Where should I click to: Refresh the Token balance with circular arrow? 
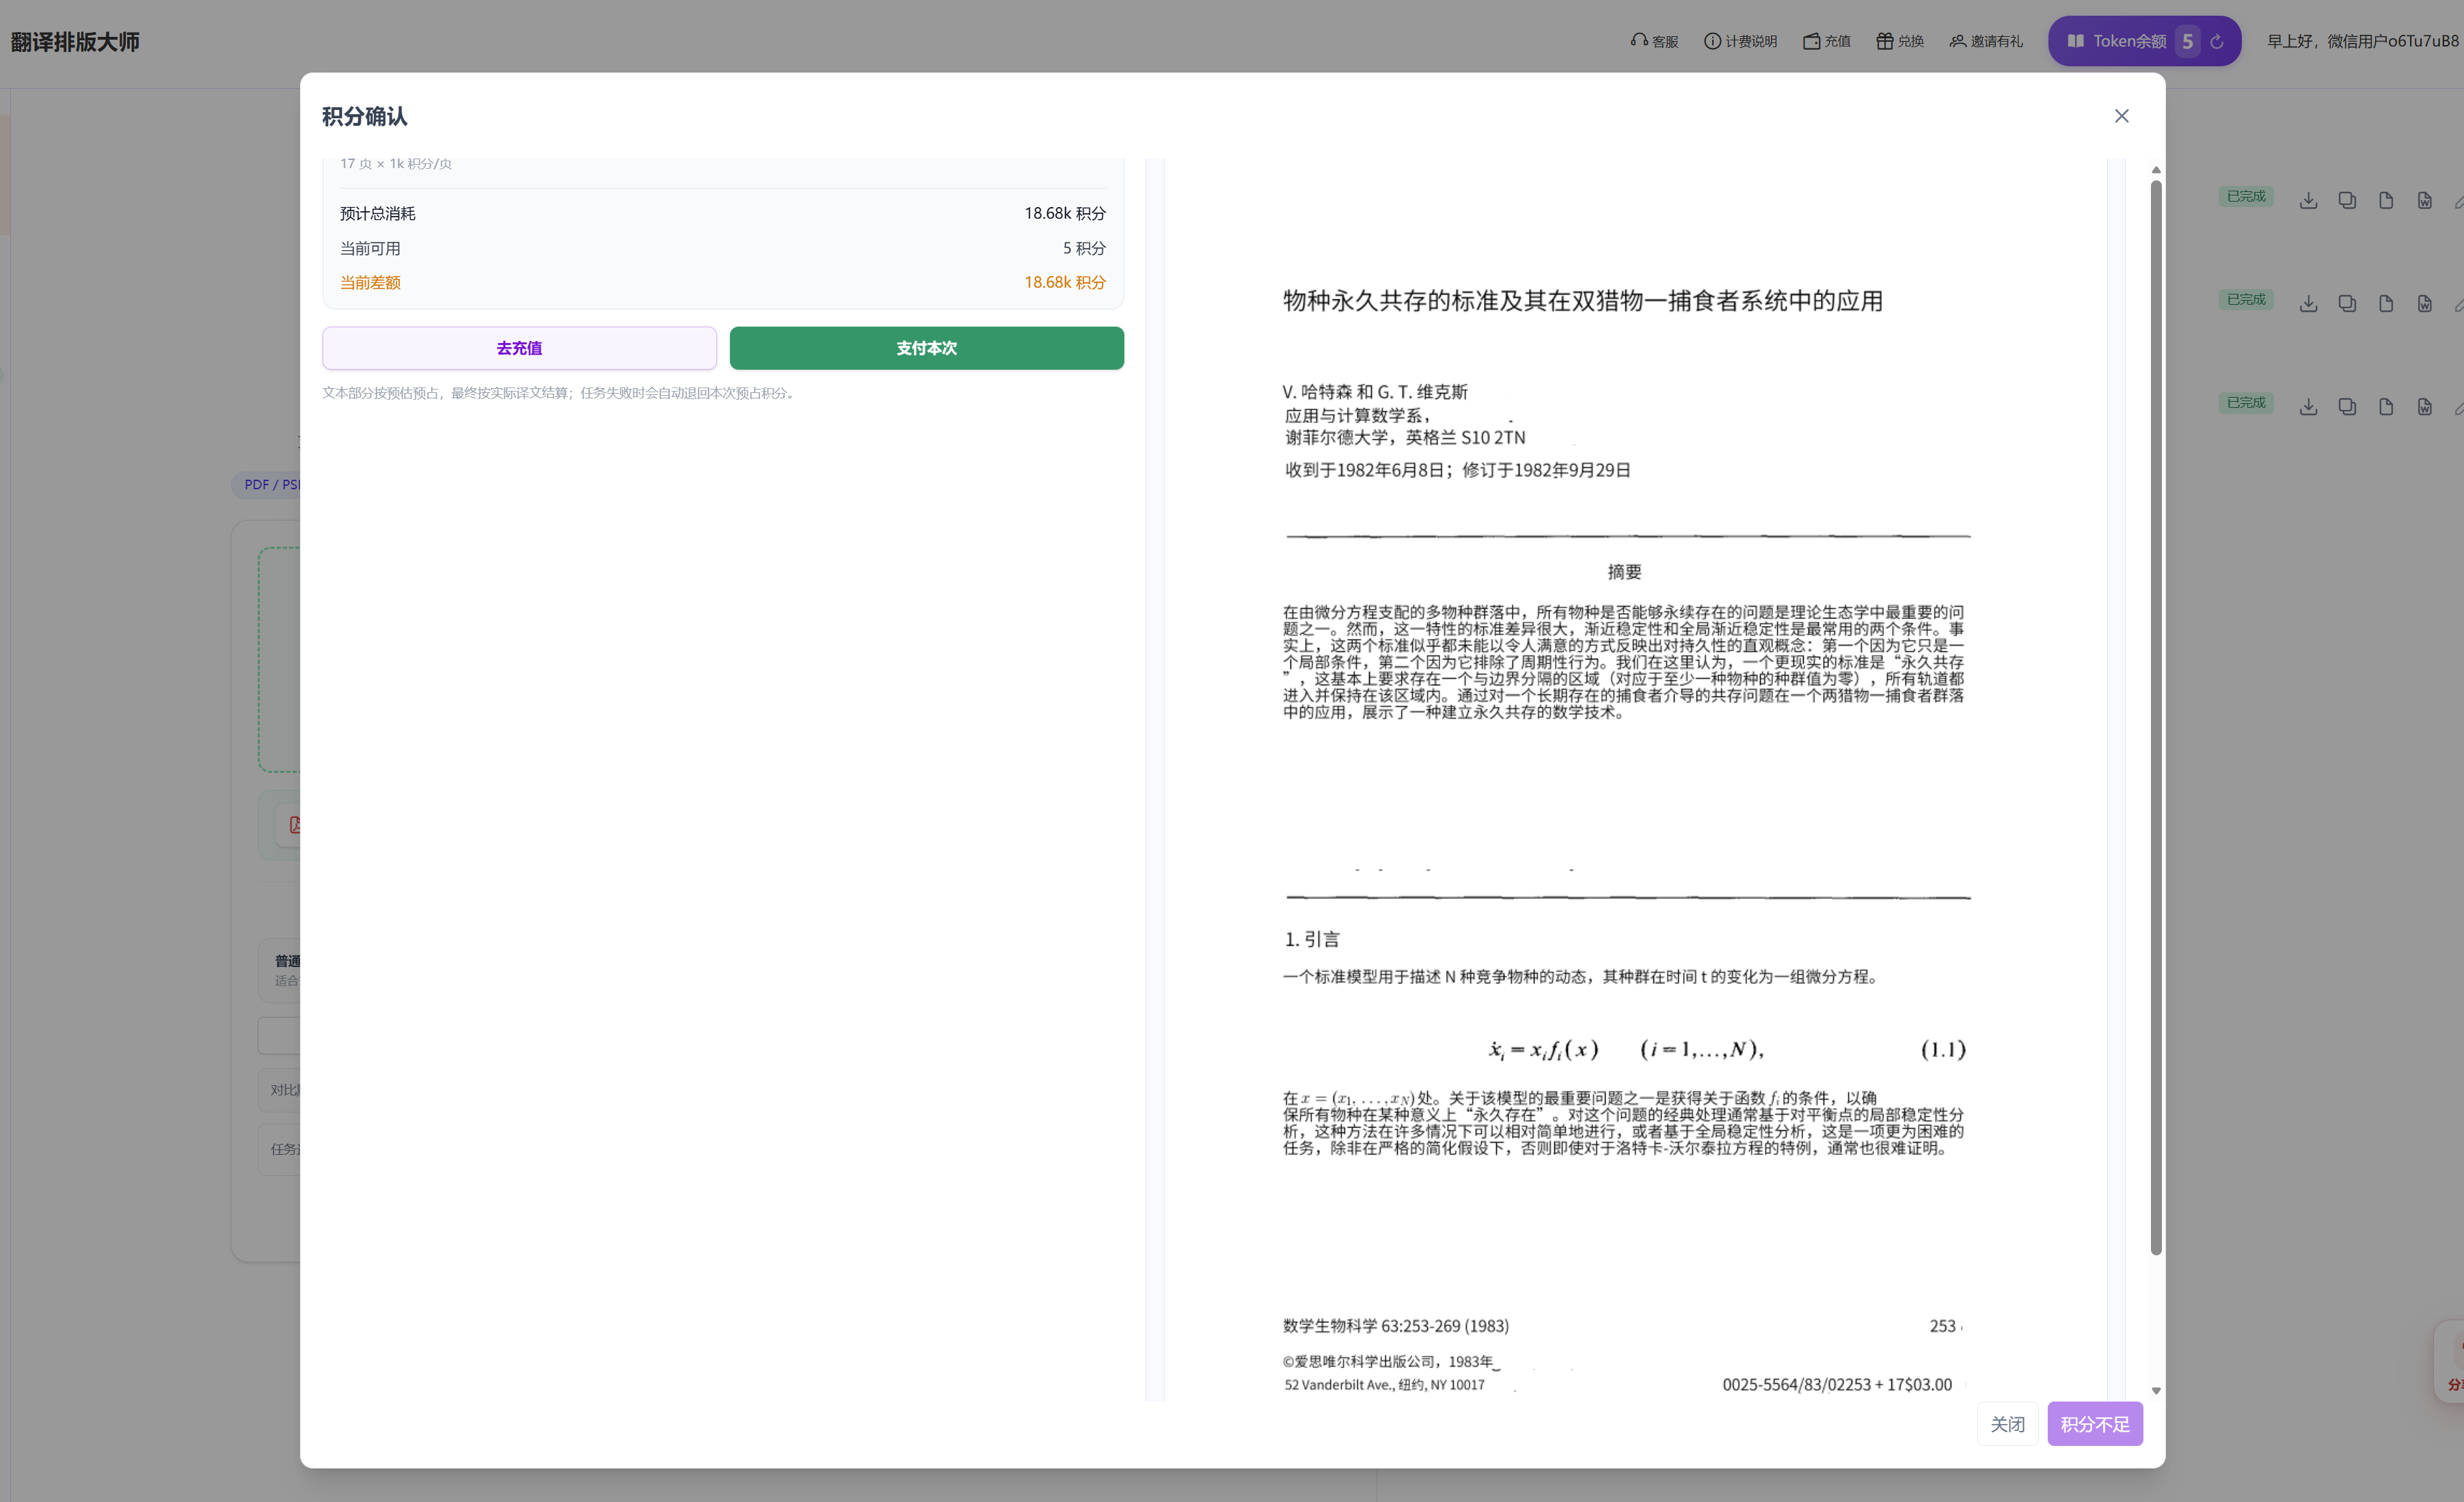coord(2216,41)
